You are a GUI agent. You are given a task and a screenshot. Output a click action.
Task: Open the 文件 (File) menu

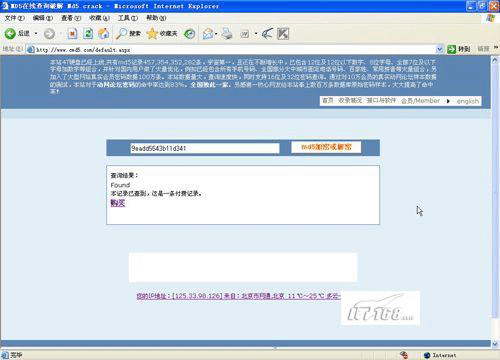[x=15, y=18]
